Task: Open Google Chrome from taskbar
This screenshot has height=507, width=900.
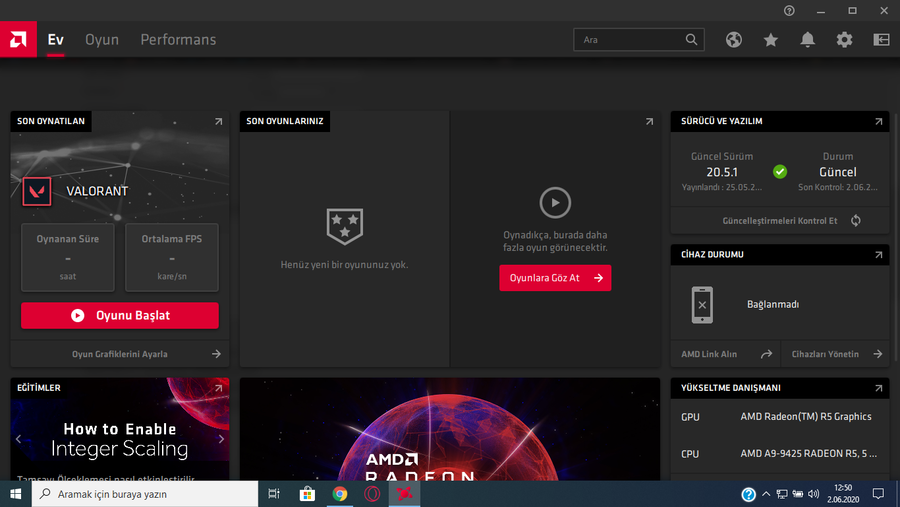Action: point(340,494)
